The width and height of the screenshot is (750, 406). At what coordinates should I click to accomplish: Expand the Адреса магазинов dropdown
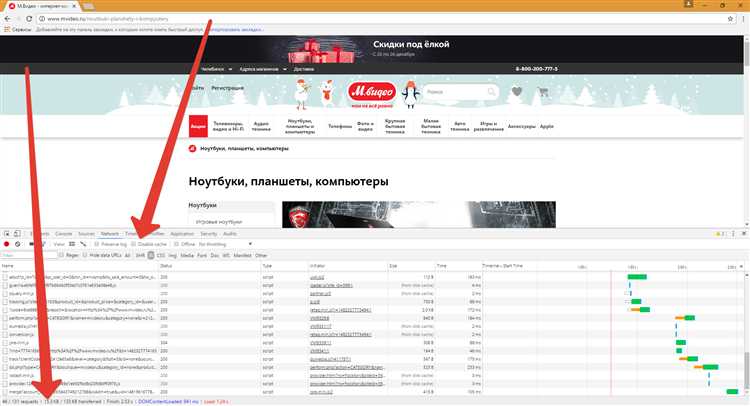click(263, 69)
